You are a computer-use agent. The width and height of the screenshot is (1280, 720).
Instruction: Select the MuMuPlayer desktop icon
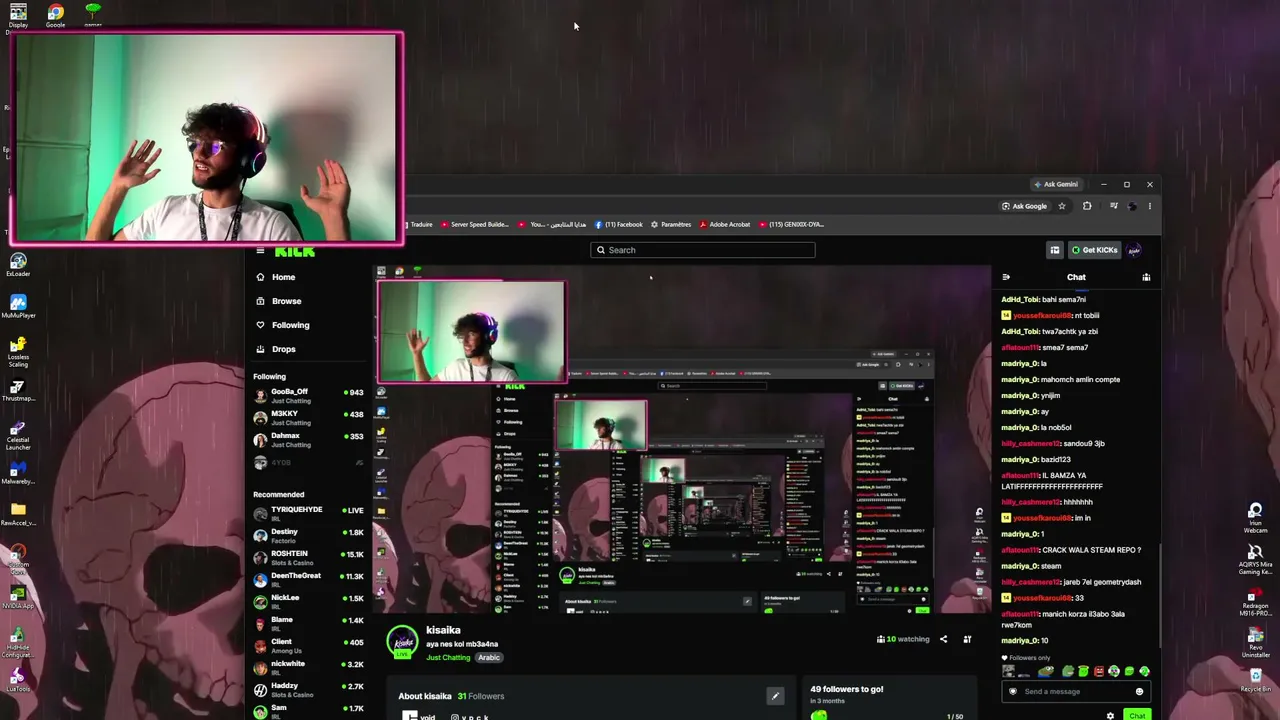[18, 306]
